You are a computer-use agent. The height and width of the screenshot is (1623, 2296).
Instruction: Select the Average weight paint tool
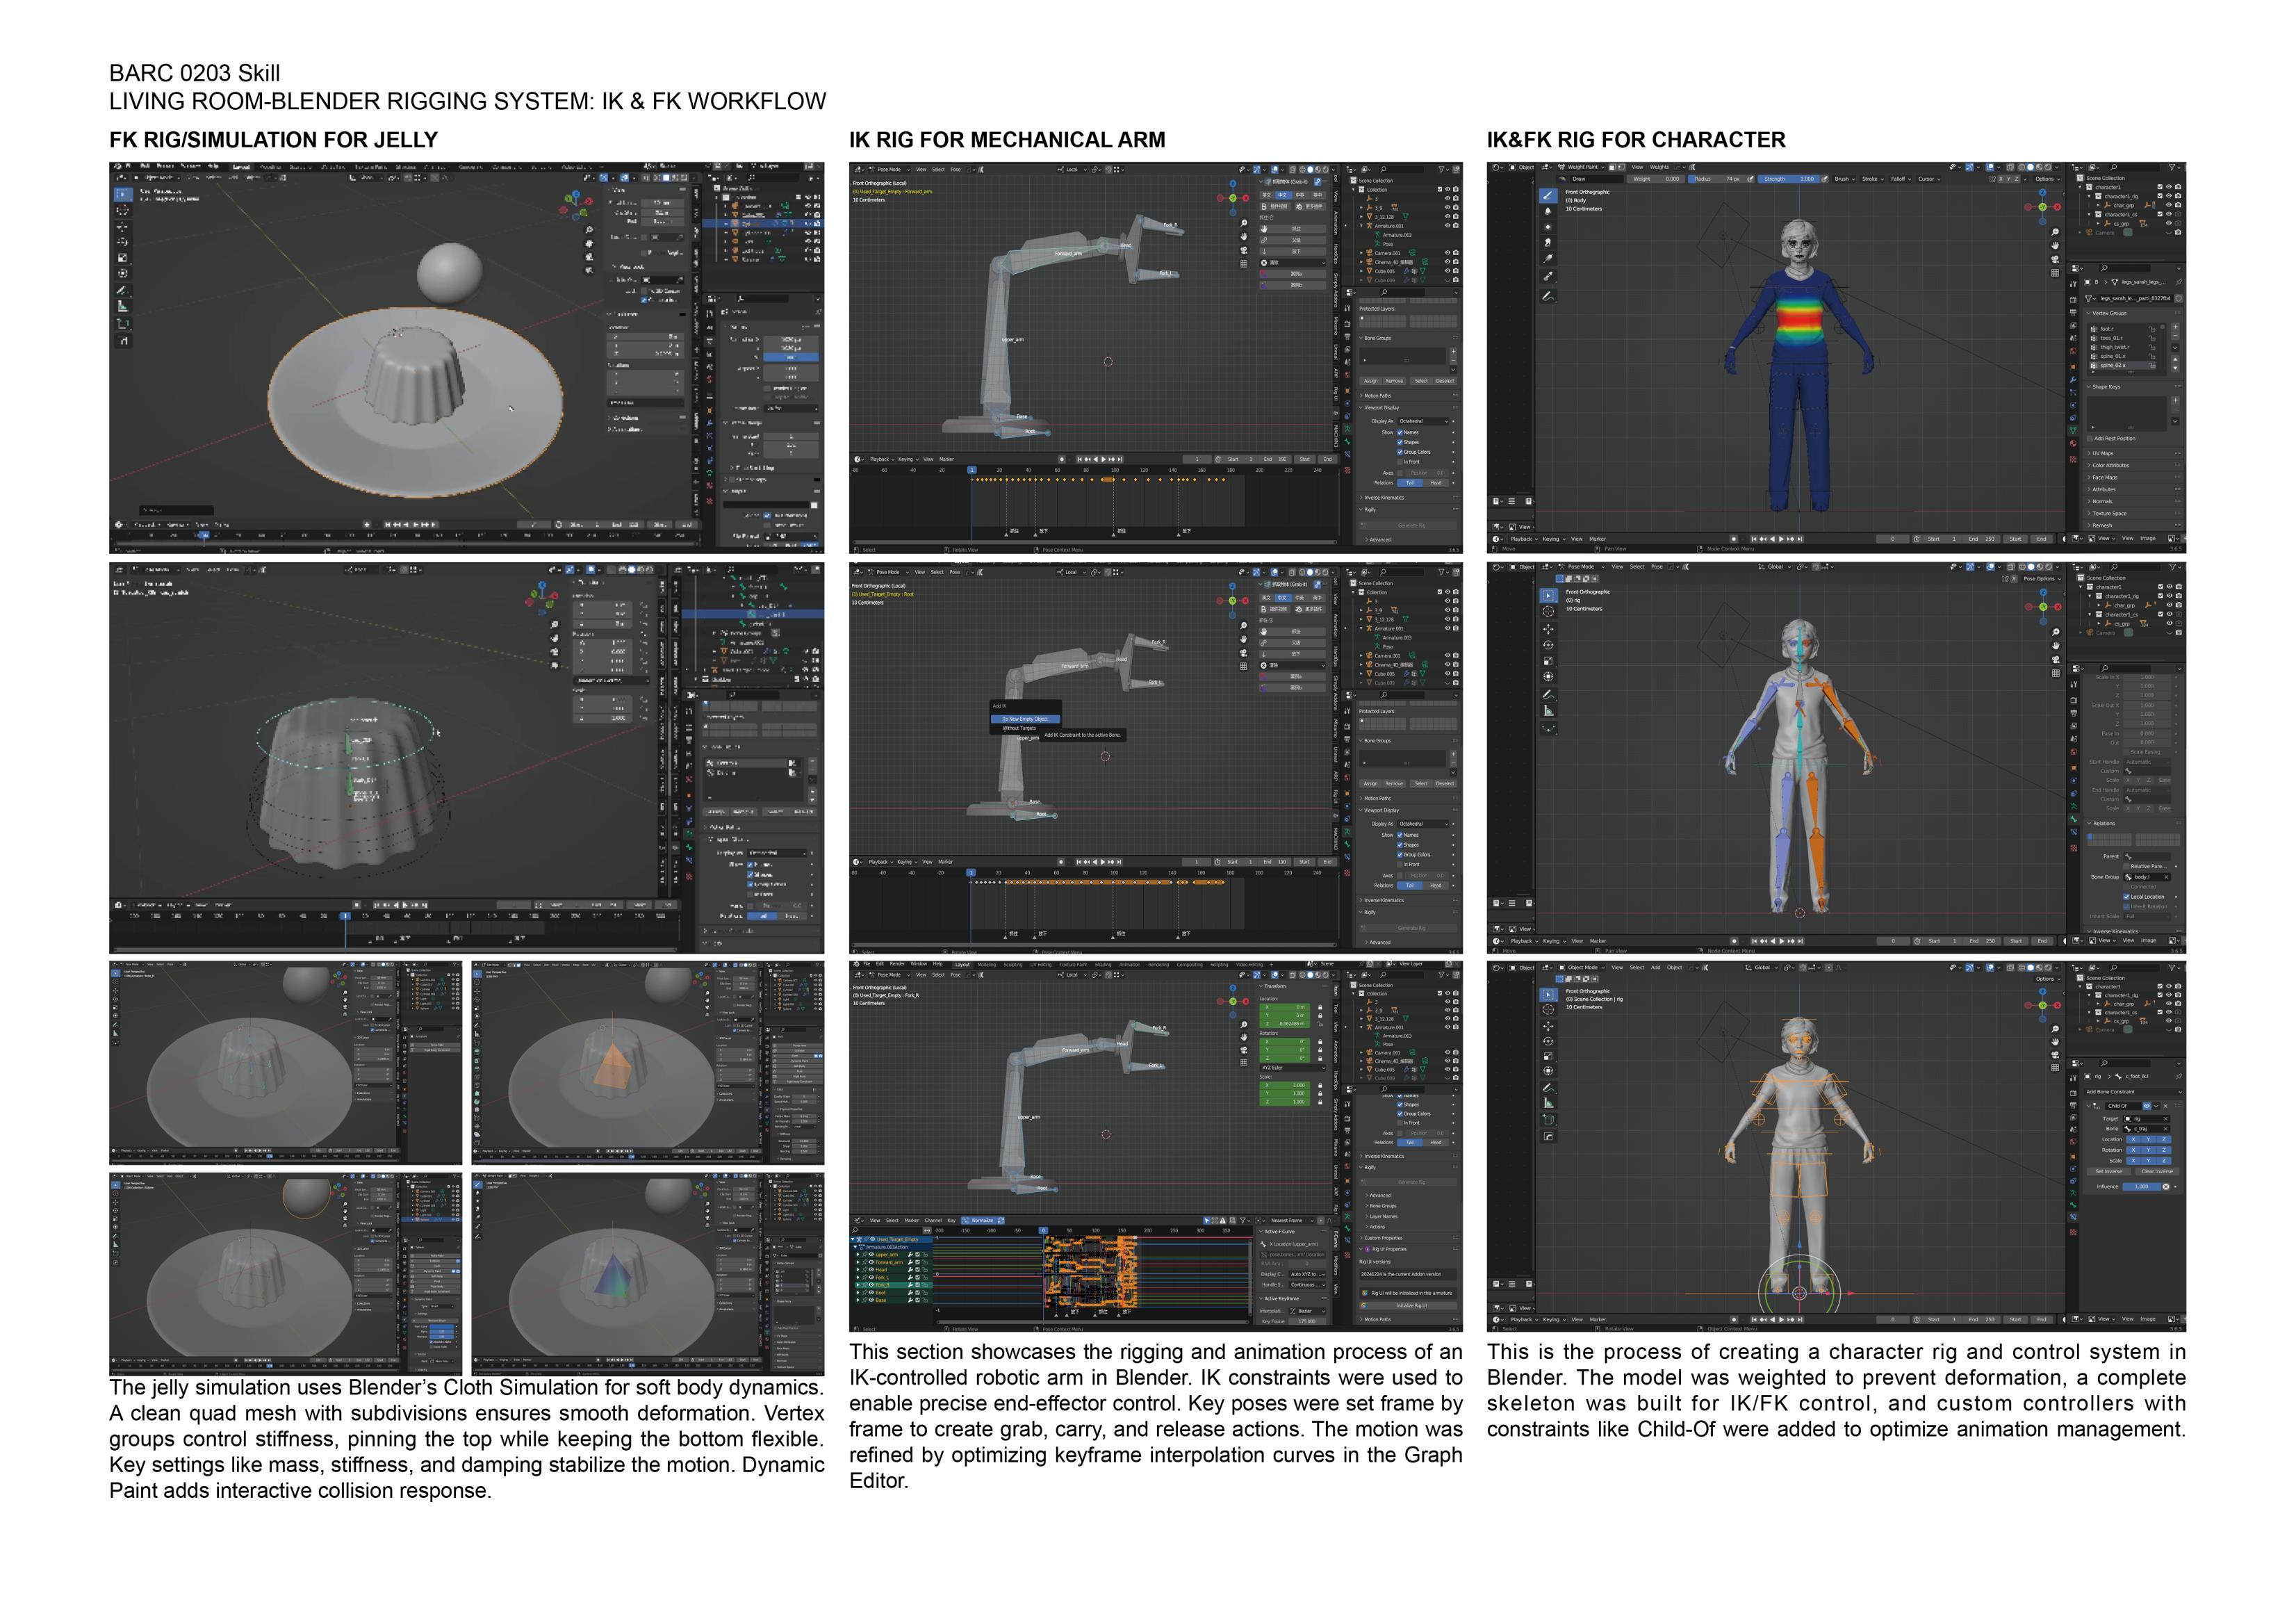pyautogui.click(x=1548, y=227)
